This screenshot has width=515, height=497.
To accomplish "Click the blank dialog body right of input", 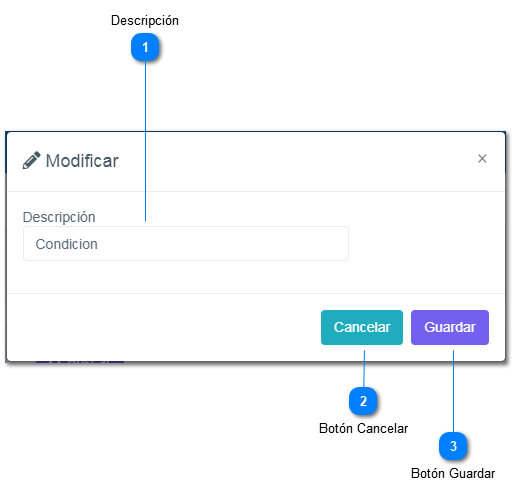I will click(427, 243).
